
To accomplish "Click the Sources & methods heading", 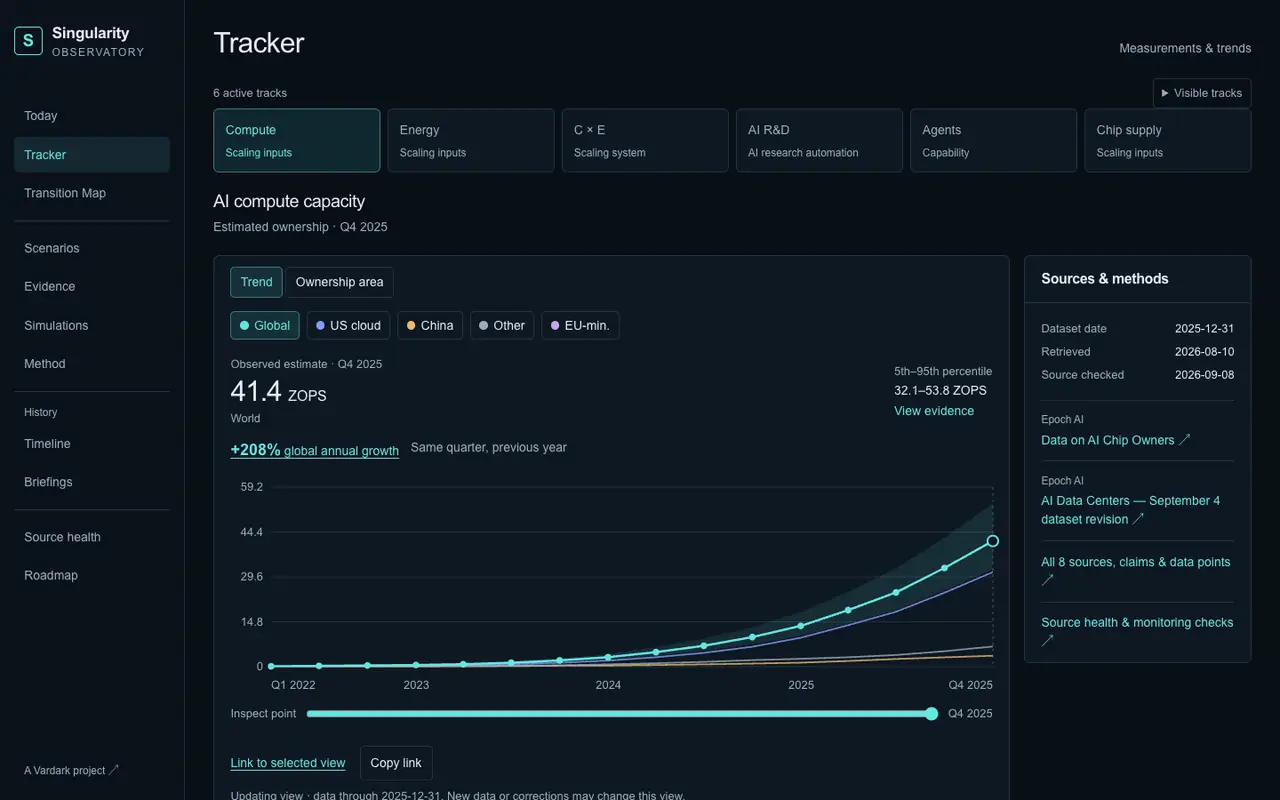I will 1105,279.
